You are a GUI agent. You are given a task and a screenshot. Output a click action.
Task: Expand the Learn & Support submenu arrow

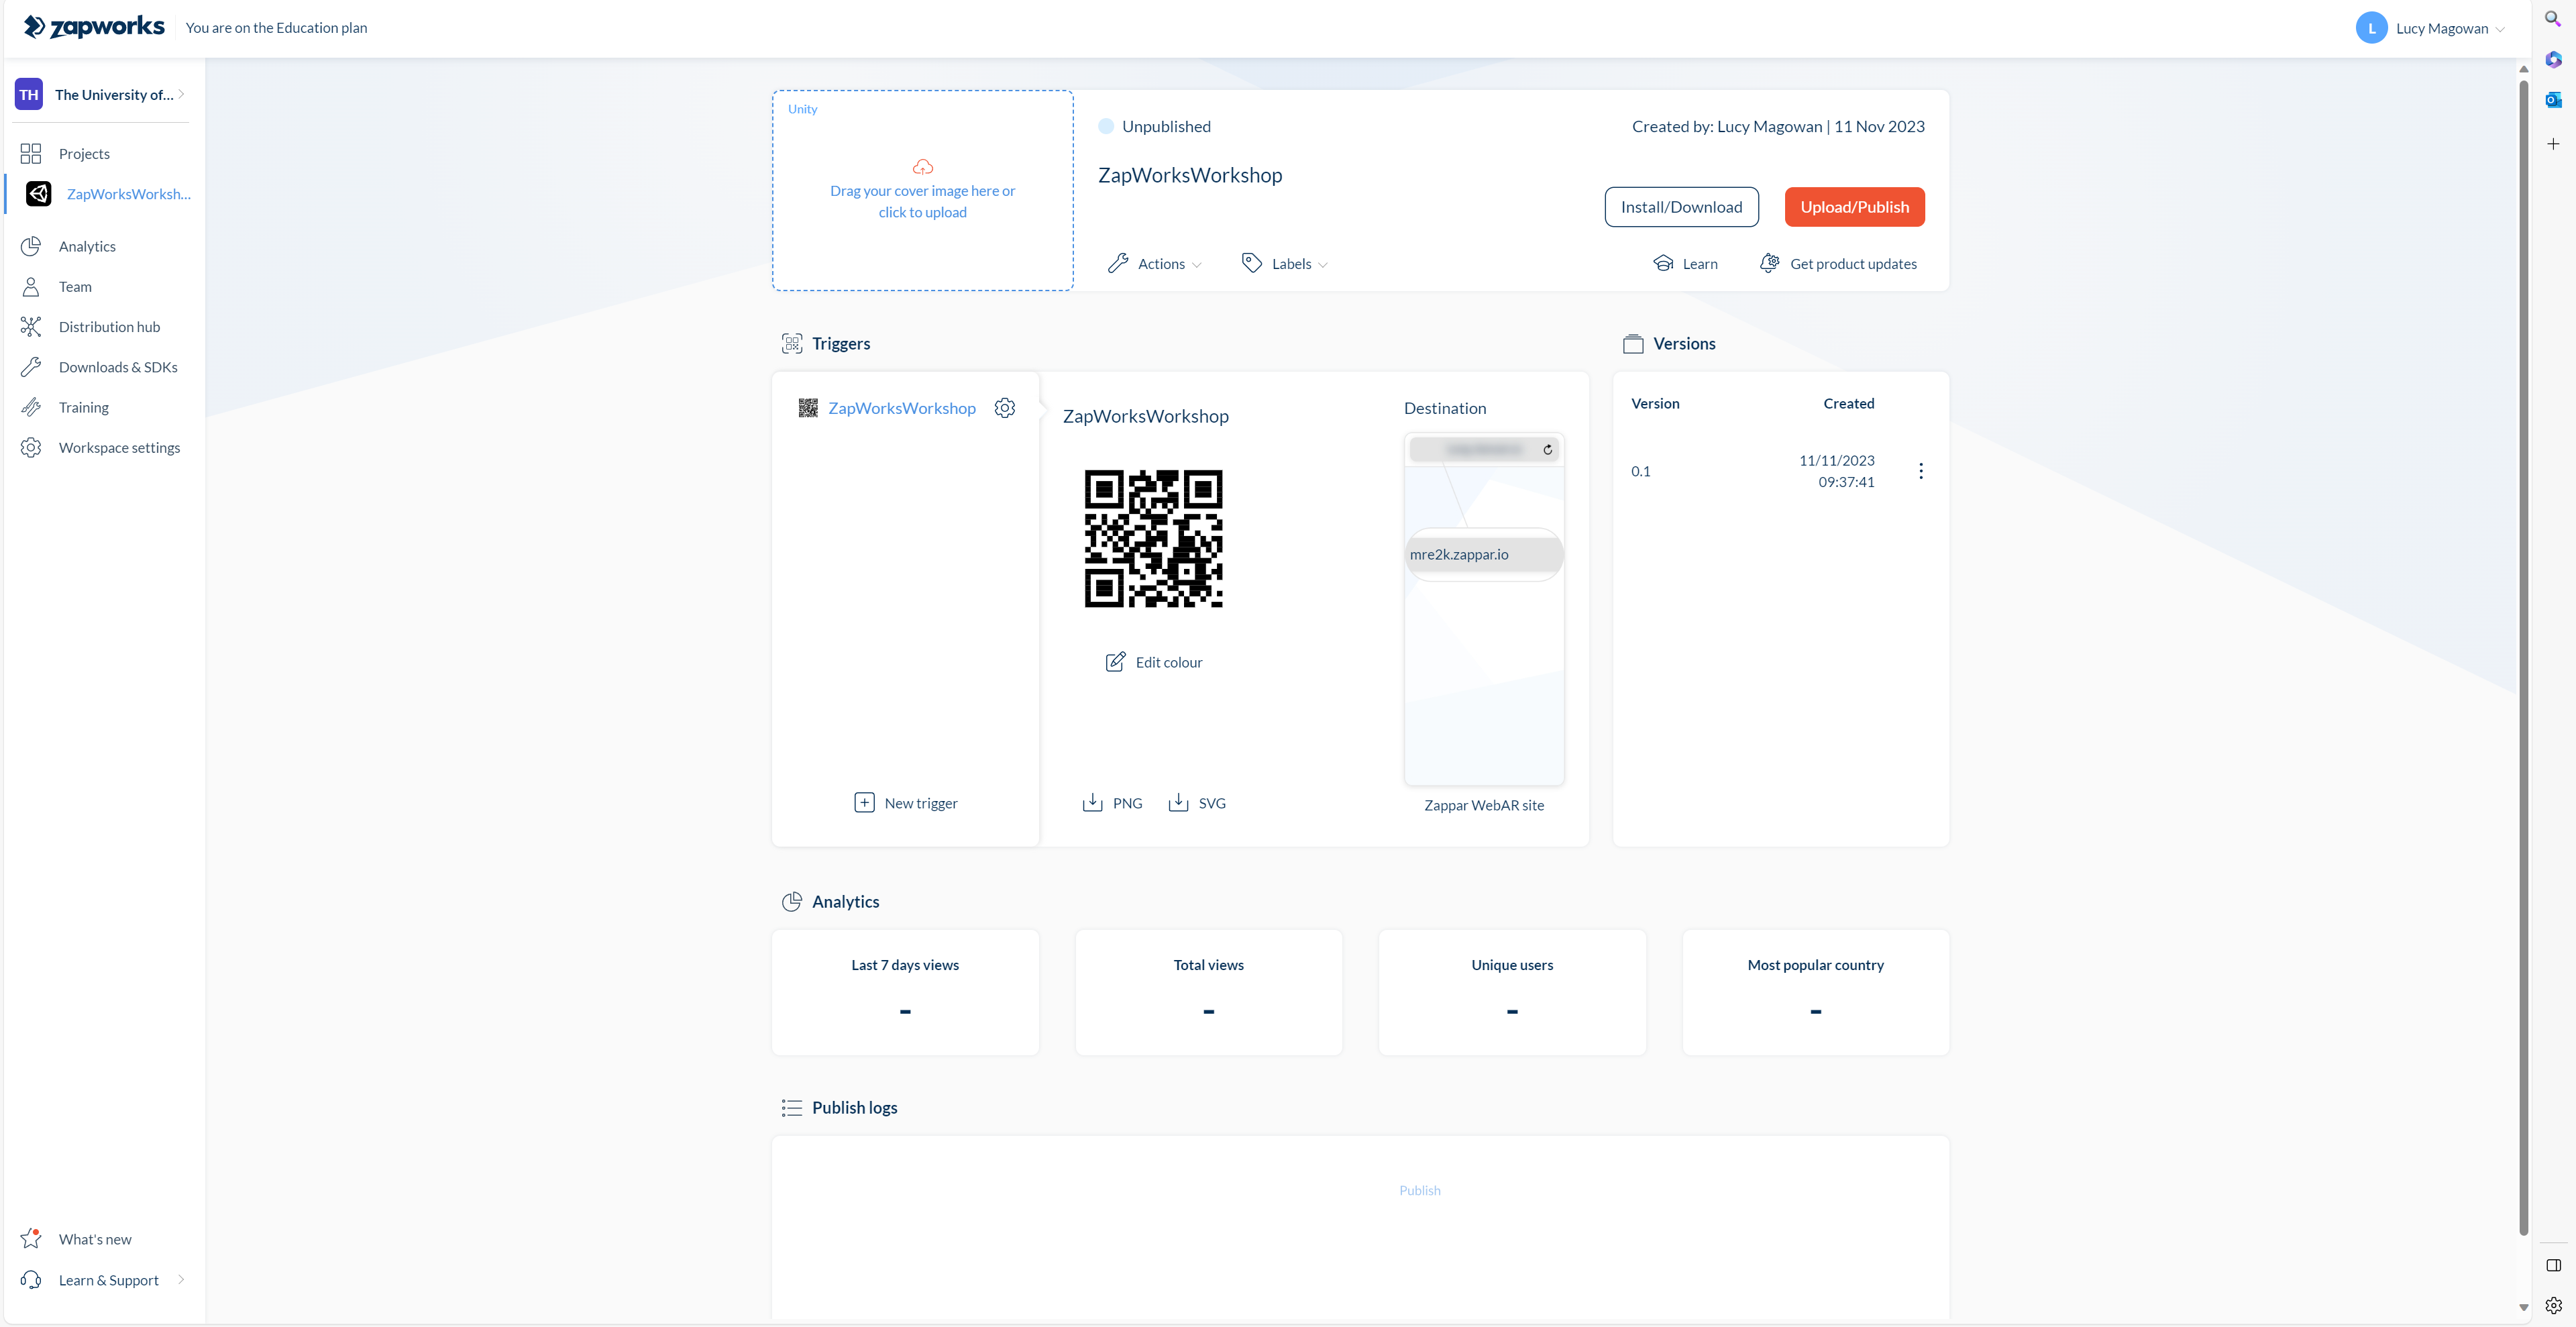pos(181,1279)
